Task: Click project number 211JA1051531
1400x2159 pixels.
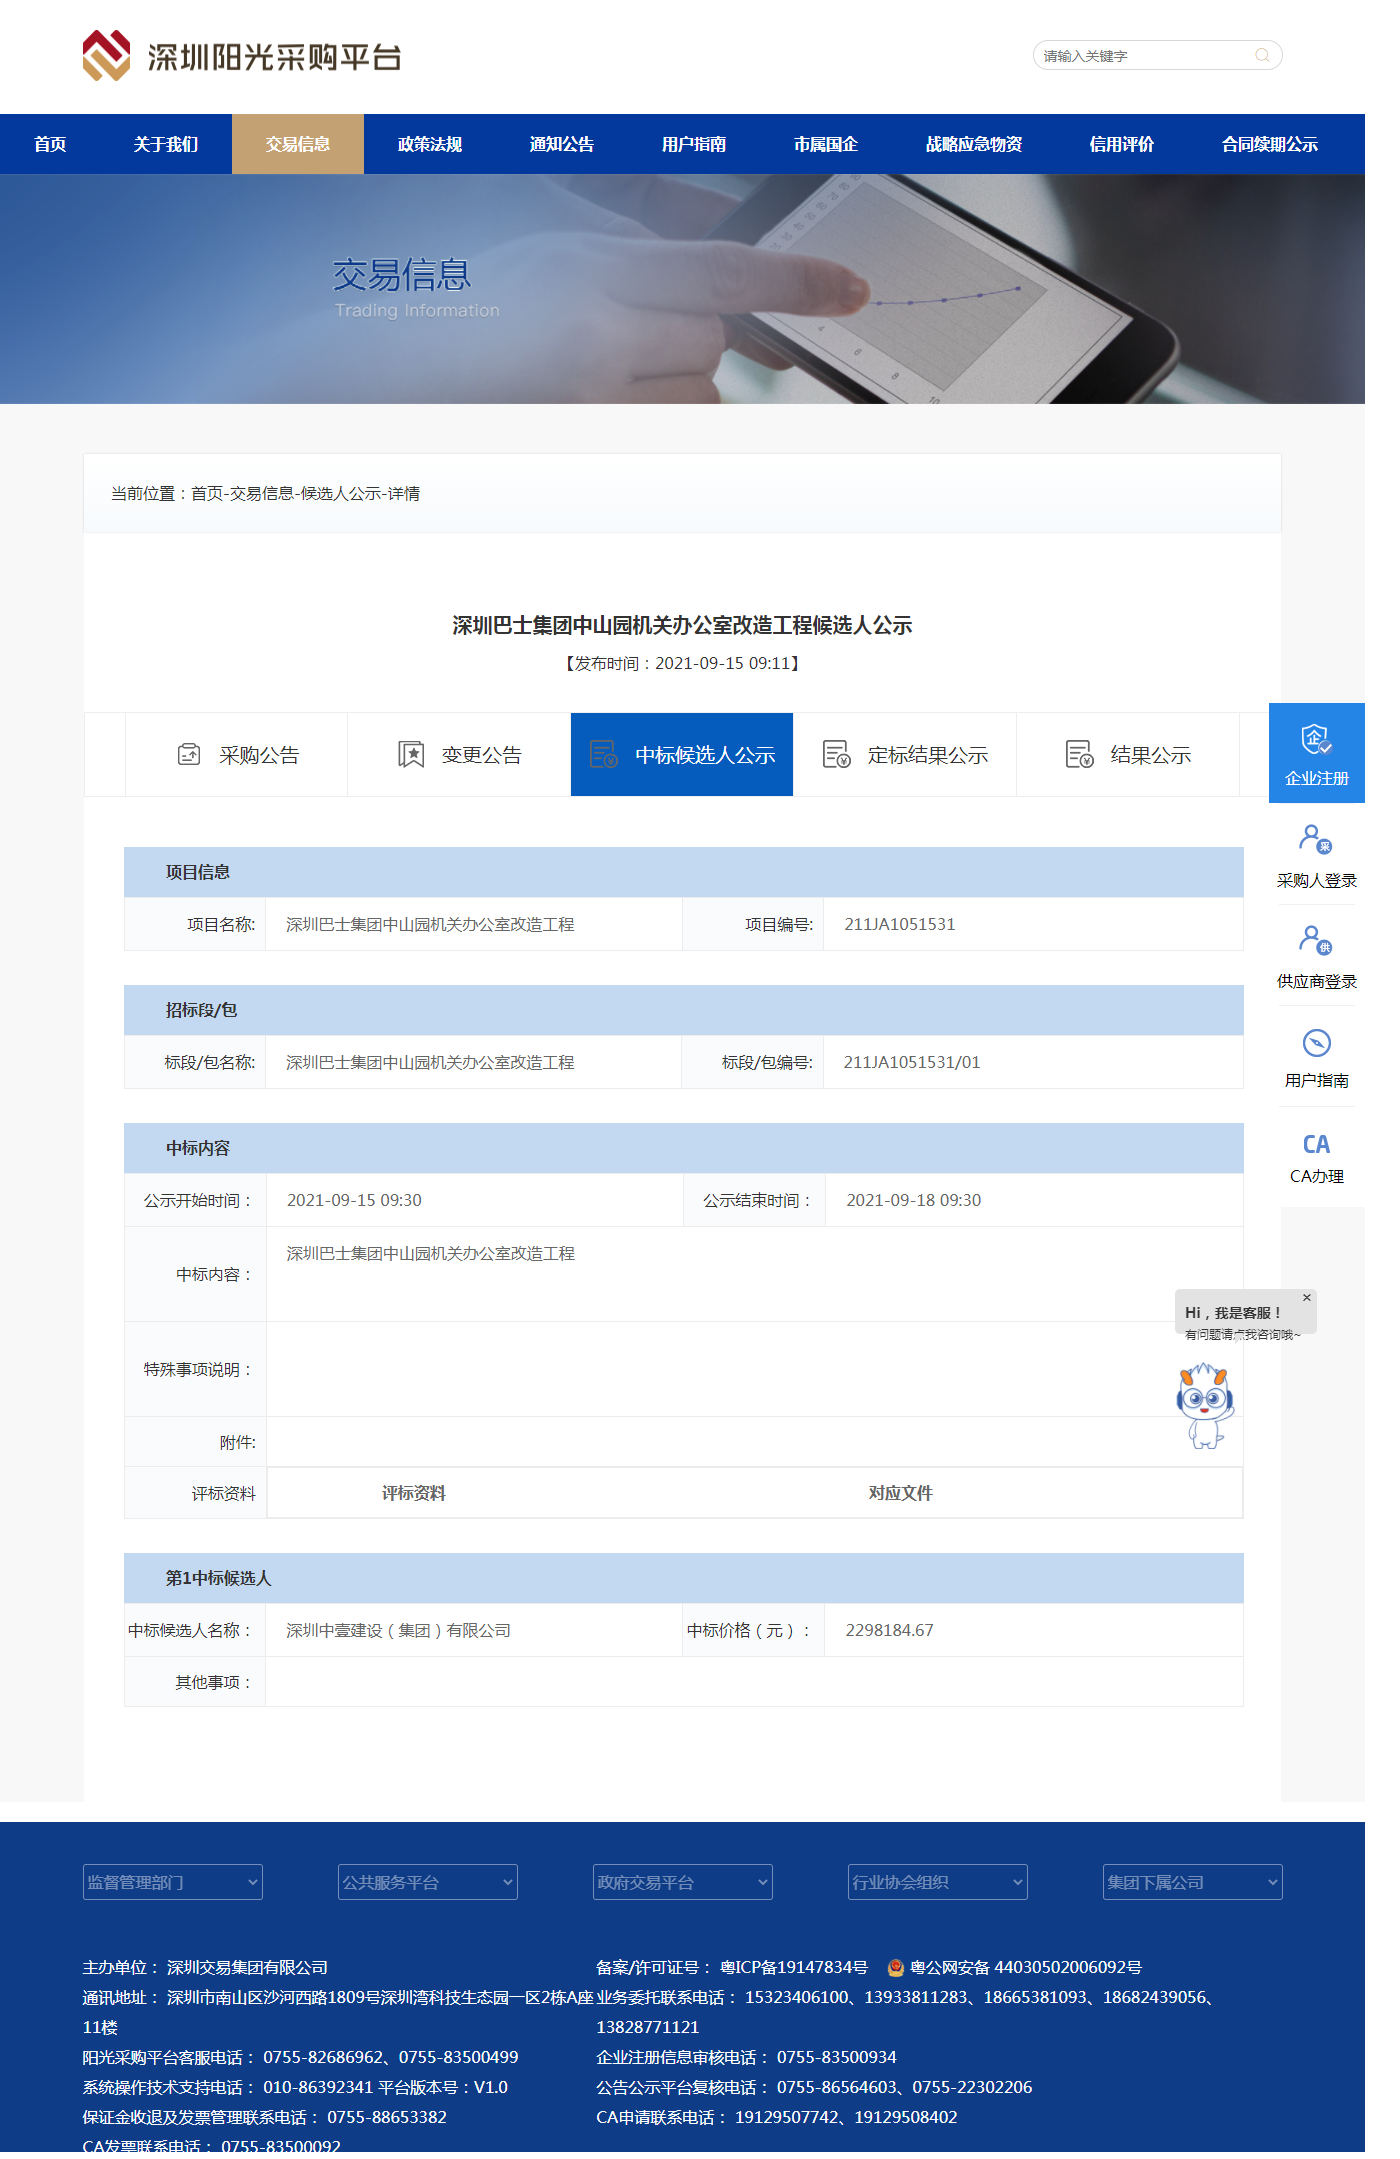Action: (900, 924)
